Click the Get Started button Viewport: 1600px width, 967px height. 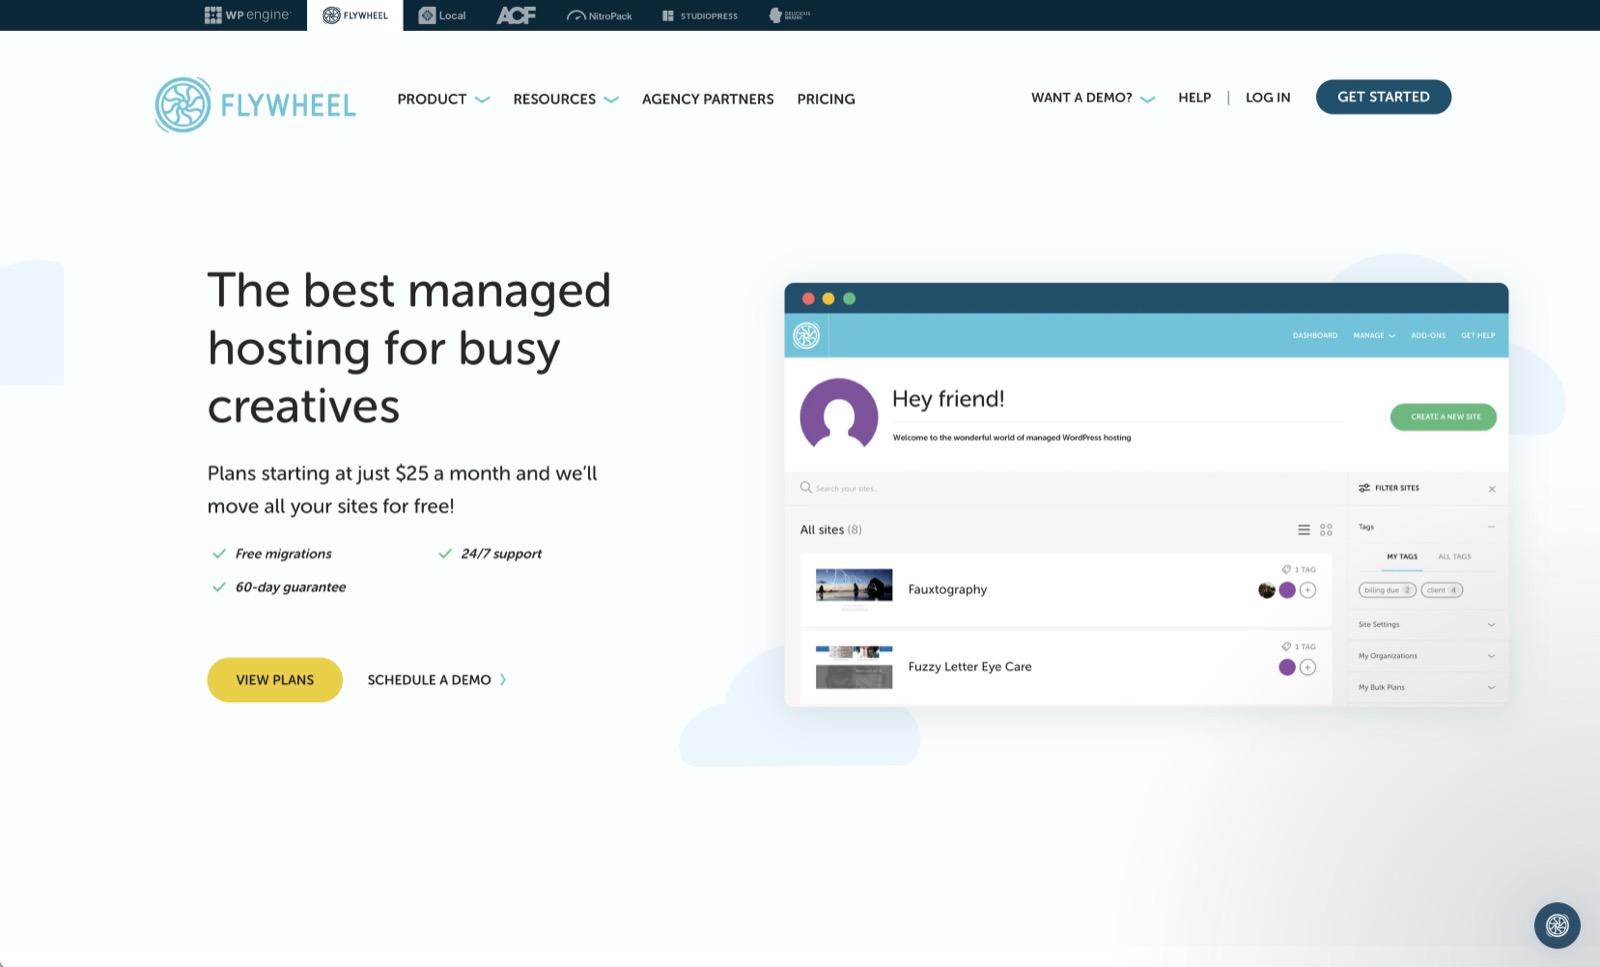tap(1383, 97)
